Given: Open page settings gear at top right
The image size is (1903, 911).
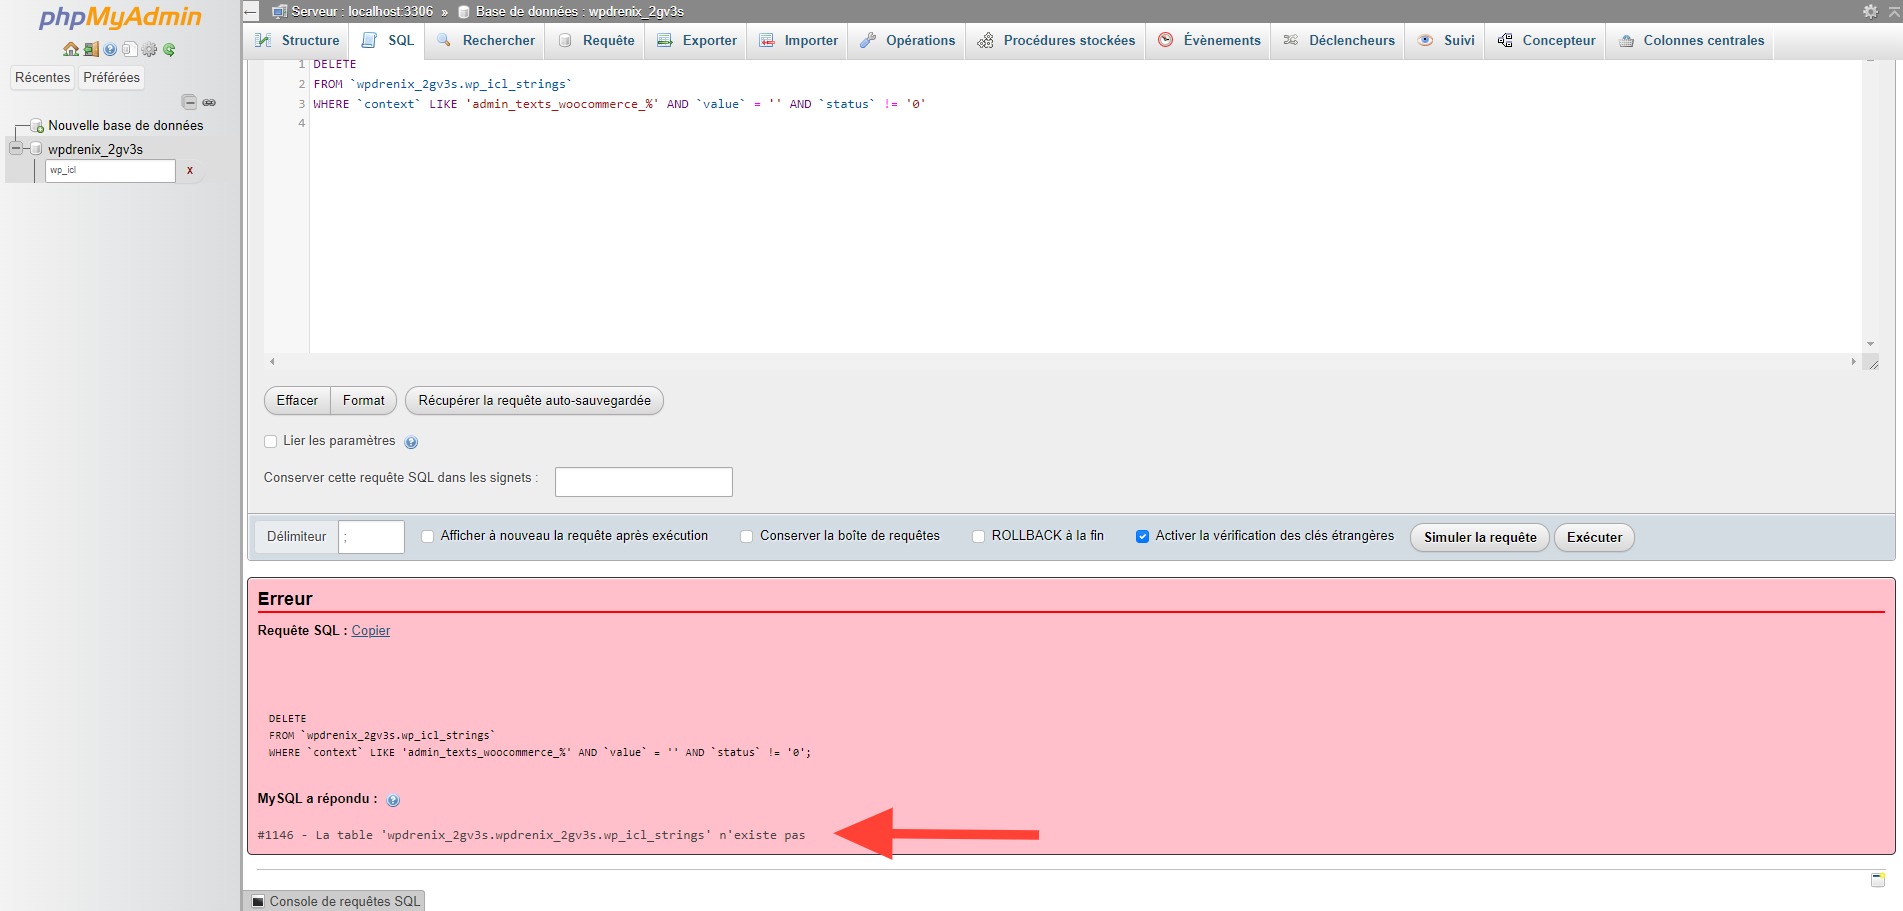Looking at the screenshot, I should point(1870,11).
